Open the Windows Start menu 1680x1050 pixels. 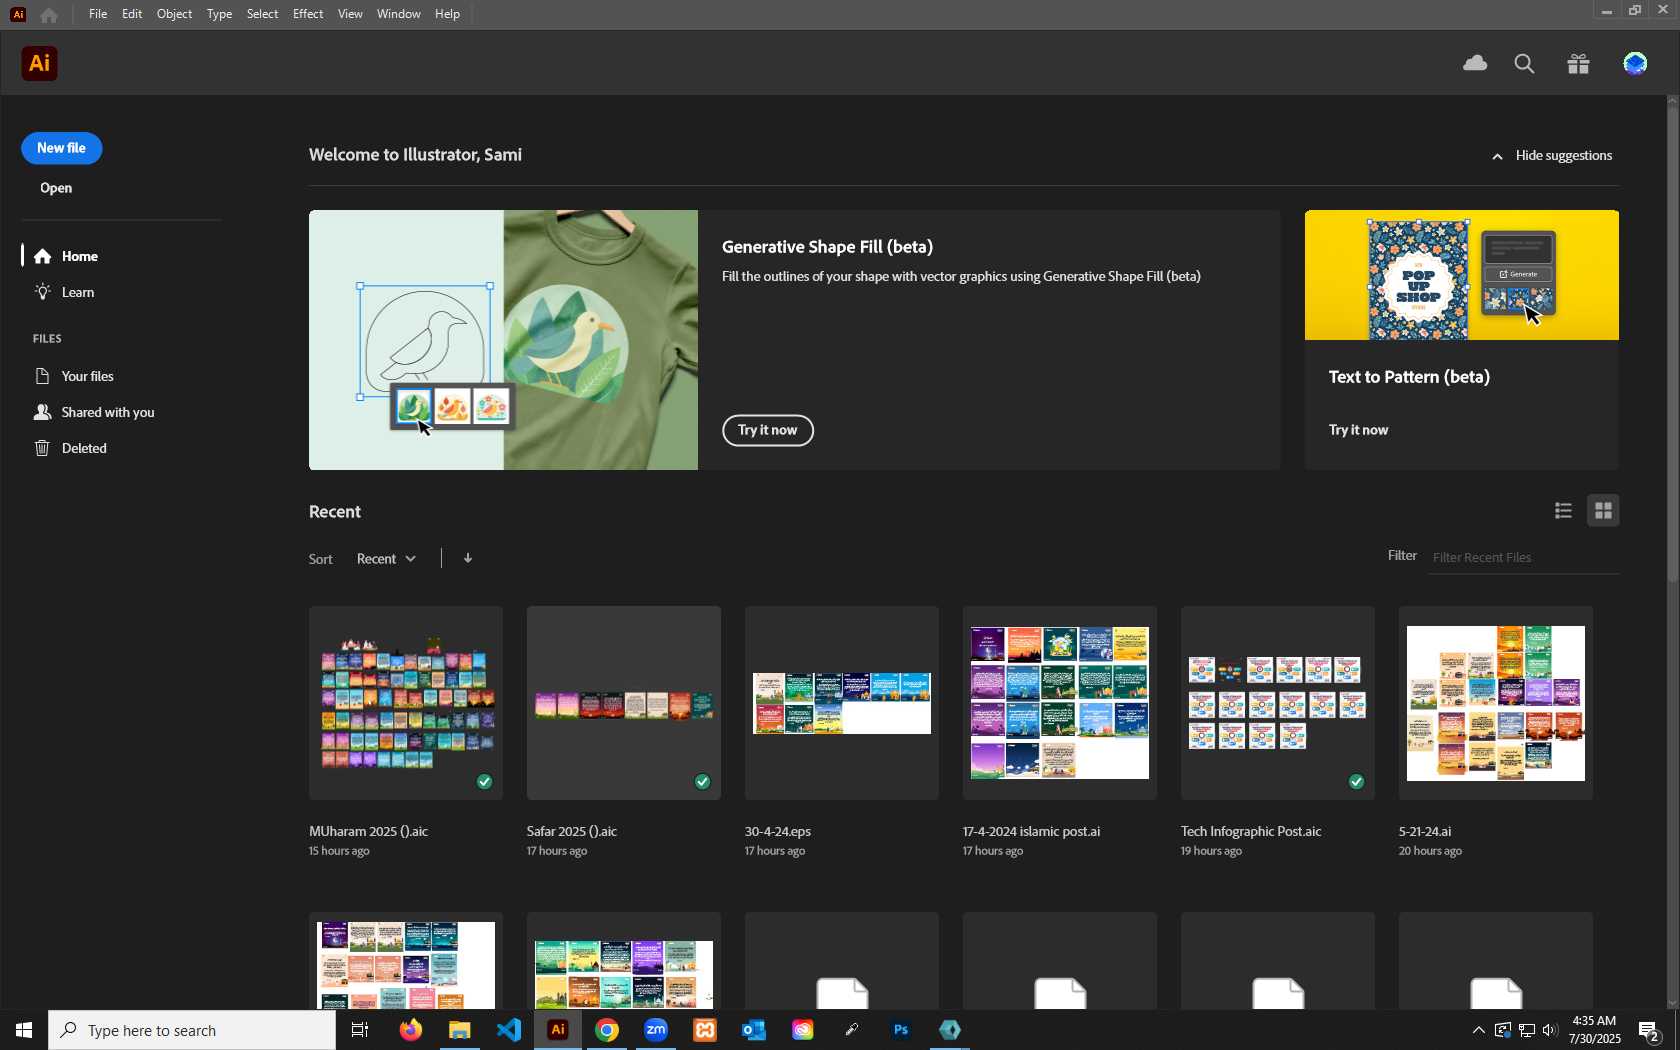pos(24,1030)
